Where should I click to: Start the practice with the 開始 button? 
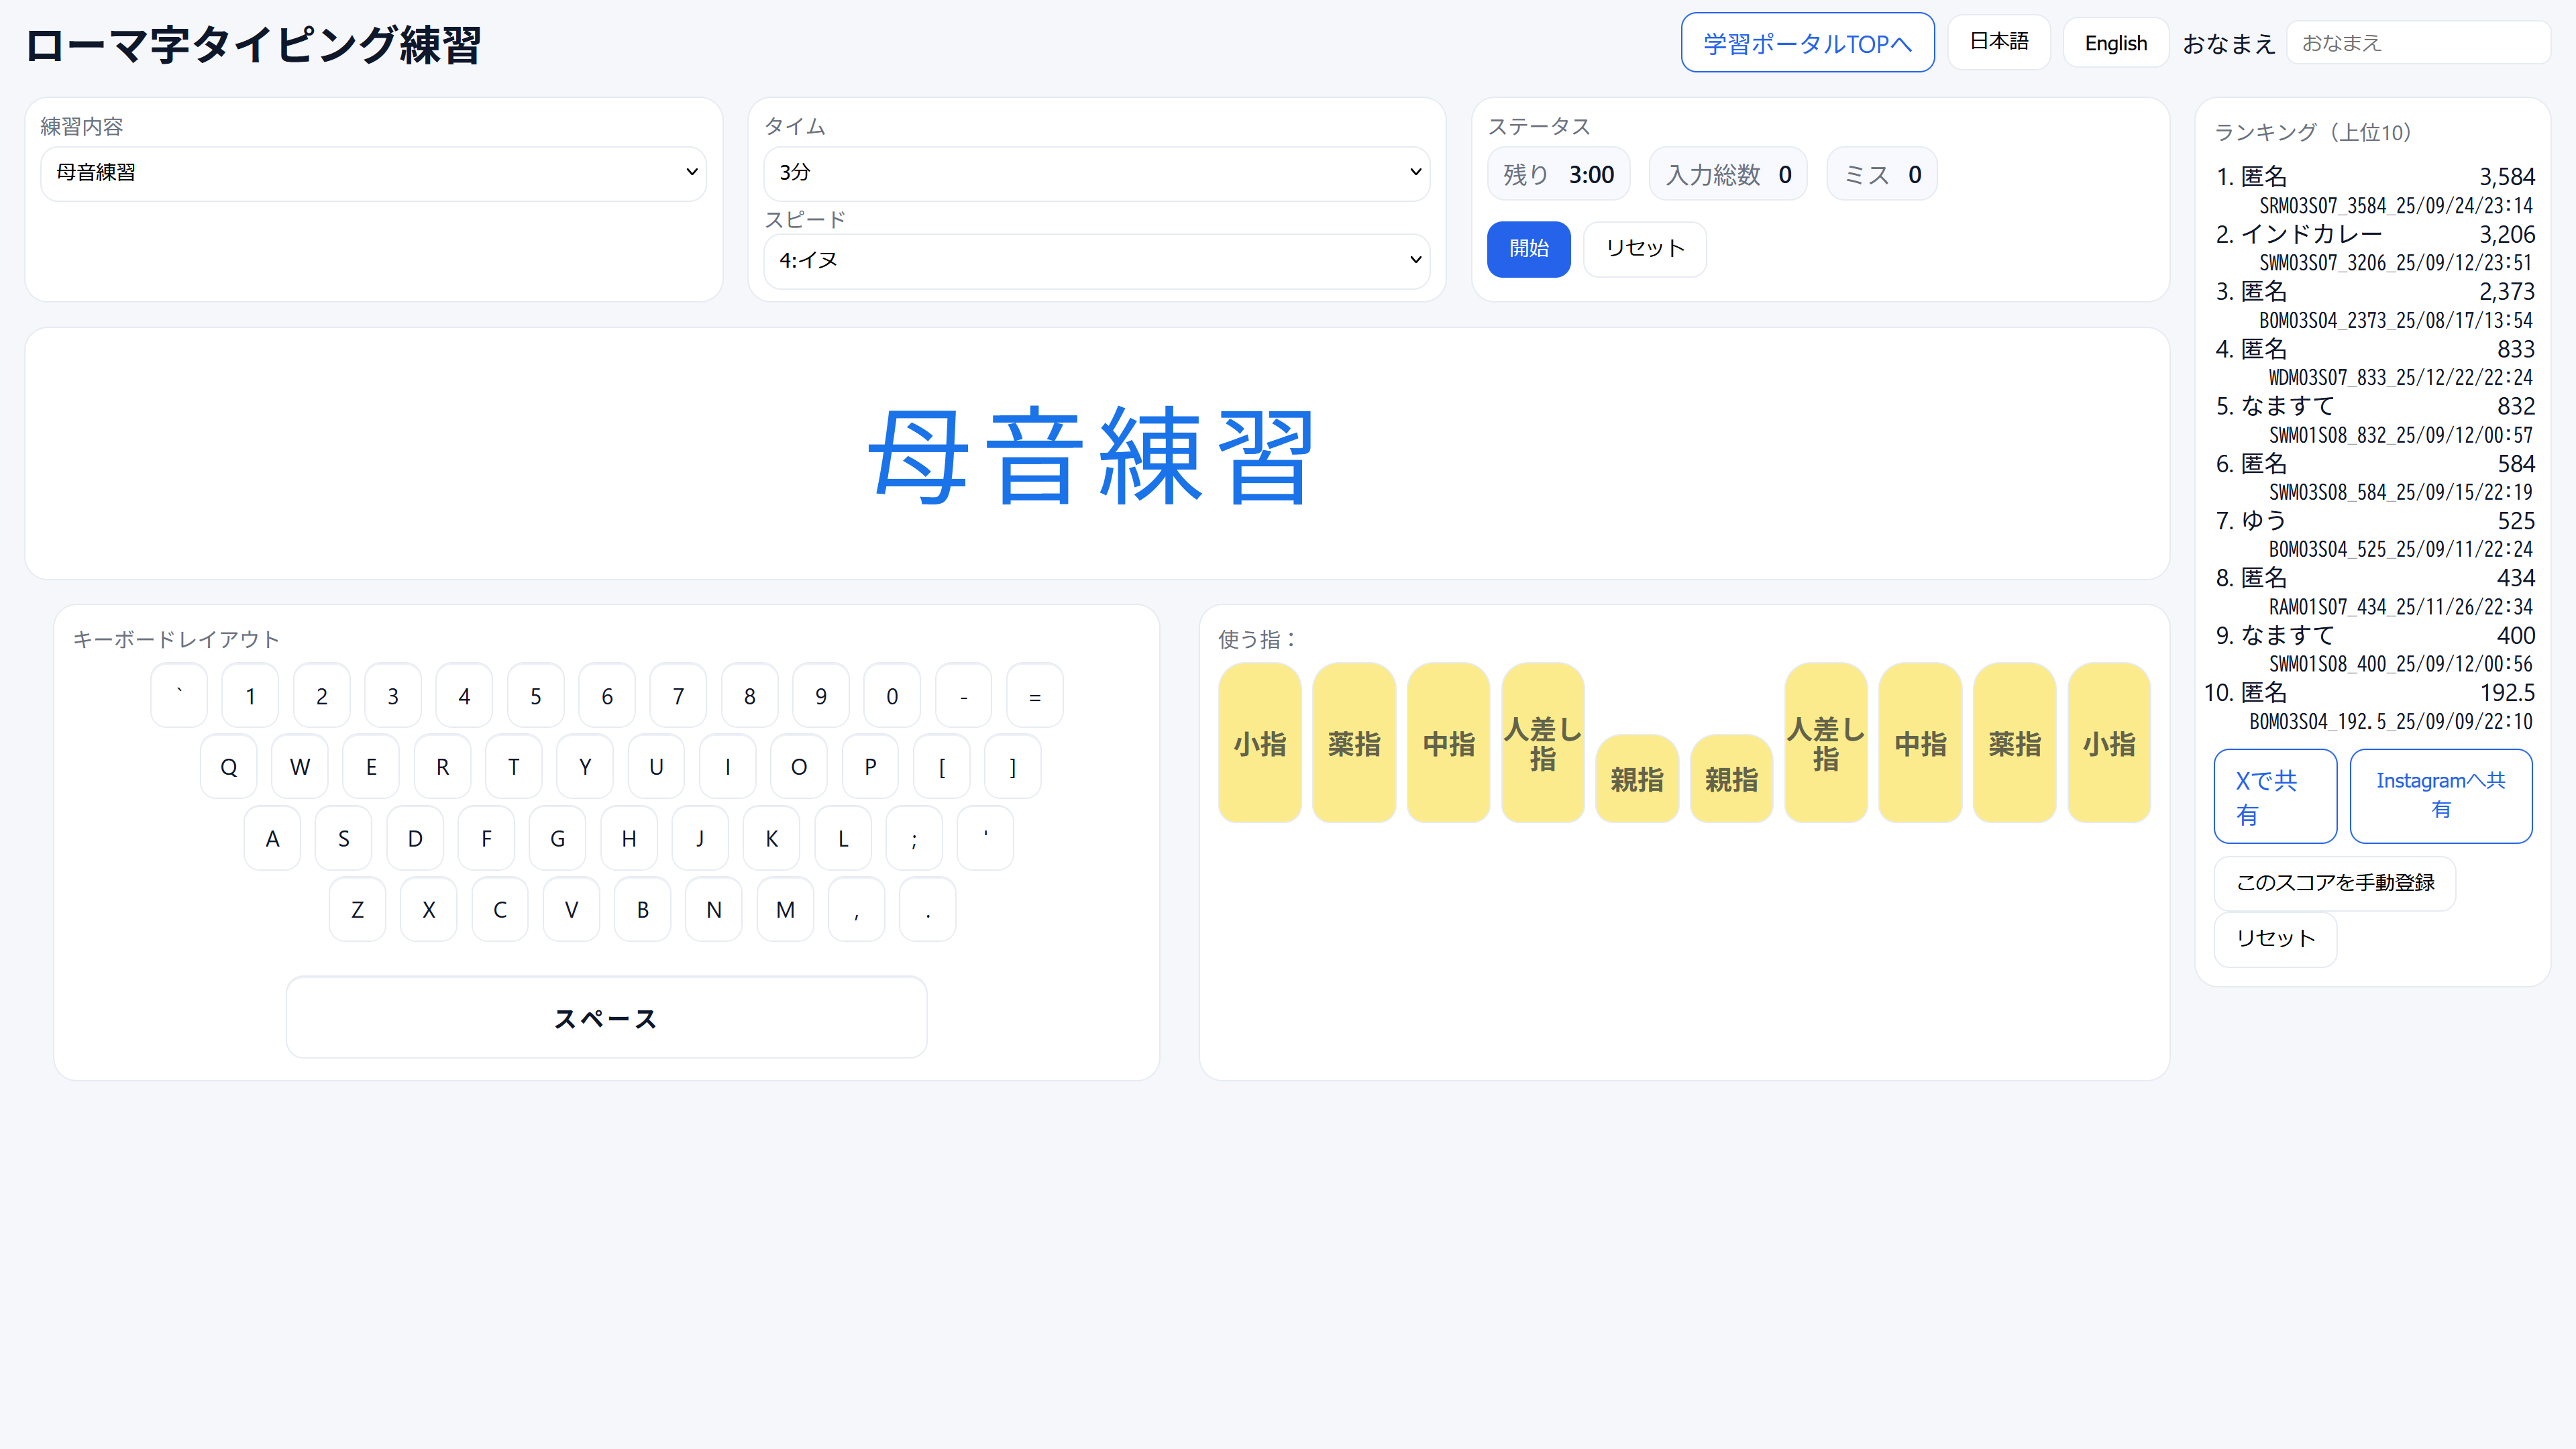click(1528, 249)
